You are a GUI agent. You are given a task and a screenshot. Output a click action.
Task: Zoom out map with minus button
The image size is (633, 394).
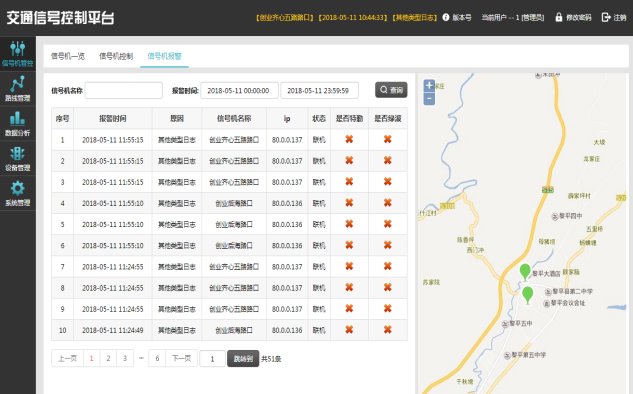pos(429,99)
